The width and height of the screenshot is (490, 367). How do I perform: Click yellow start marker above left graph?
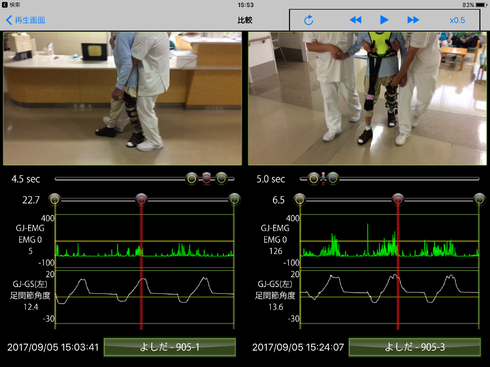pyautogui.click(x=55, y=200)
